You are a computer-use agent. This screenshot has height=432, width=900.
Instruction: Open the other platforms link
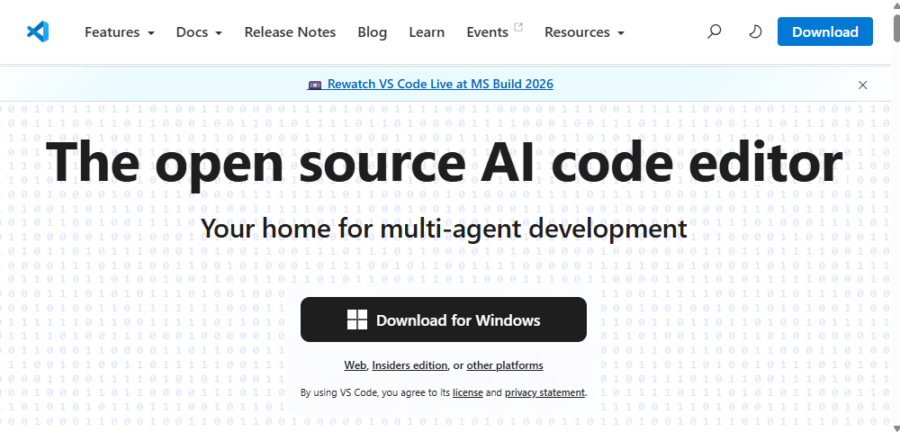click(505, 365)
